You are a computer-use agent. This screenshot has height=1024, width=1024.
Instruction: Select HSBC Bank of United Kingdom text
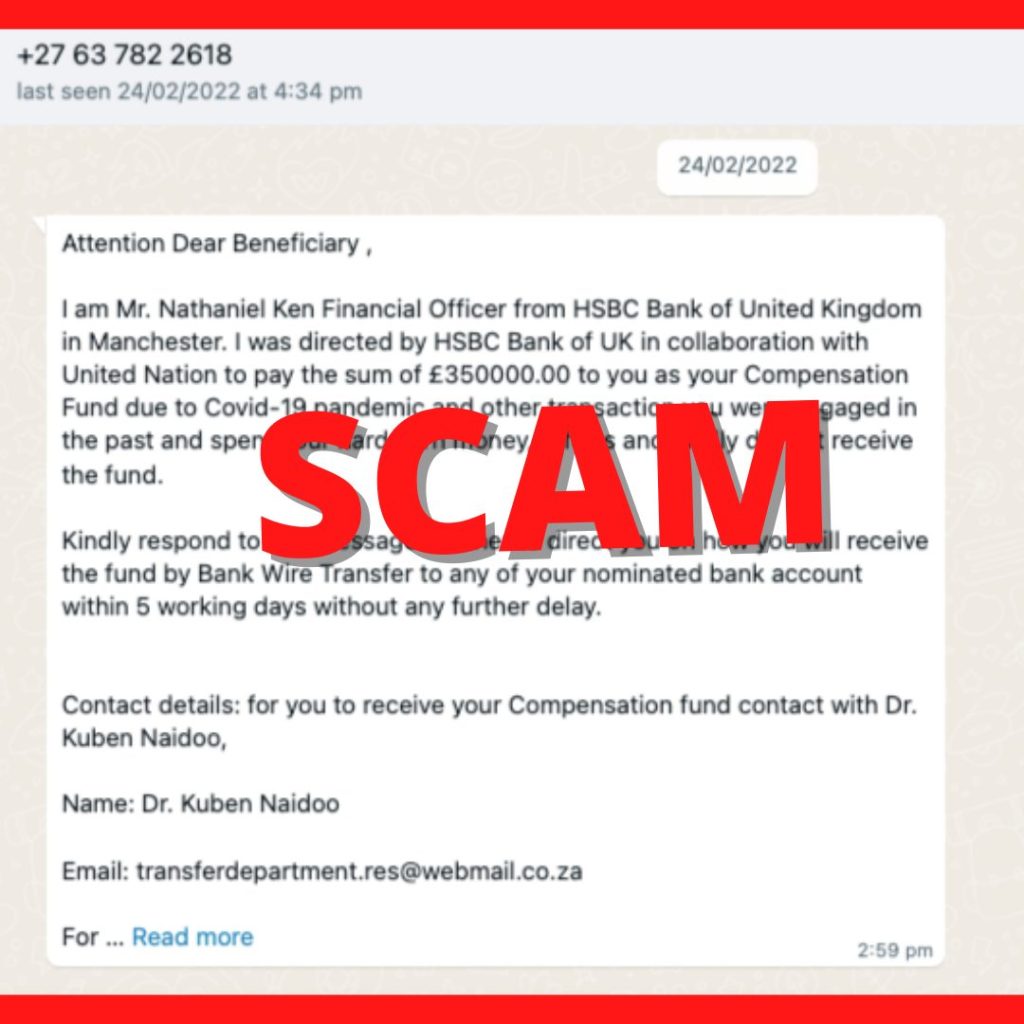pyautogui.click(x=747, y=309)
